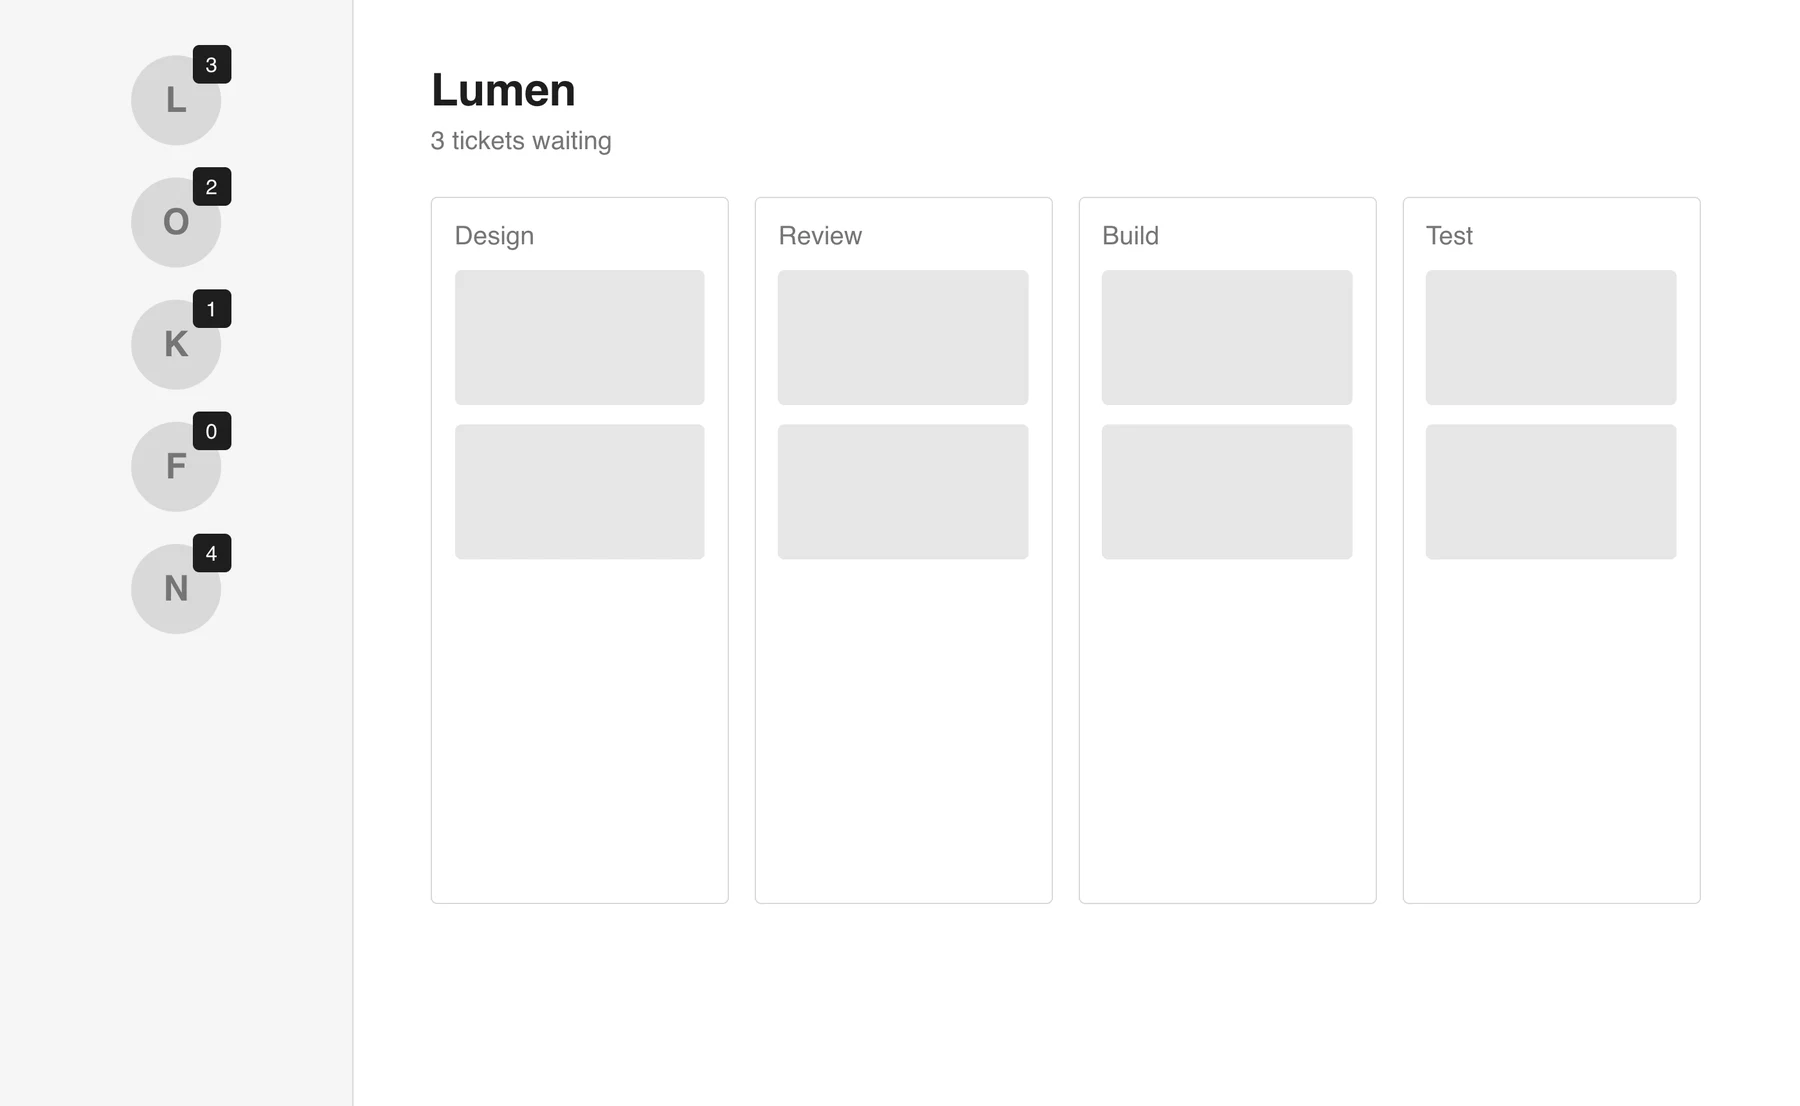The height and width of the screenshot is (1106, 1800).
Task: Click the badge showing 1 on K
Action: [212, 309]
